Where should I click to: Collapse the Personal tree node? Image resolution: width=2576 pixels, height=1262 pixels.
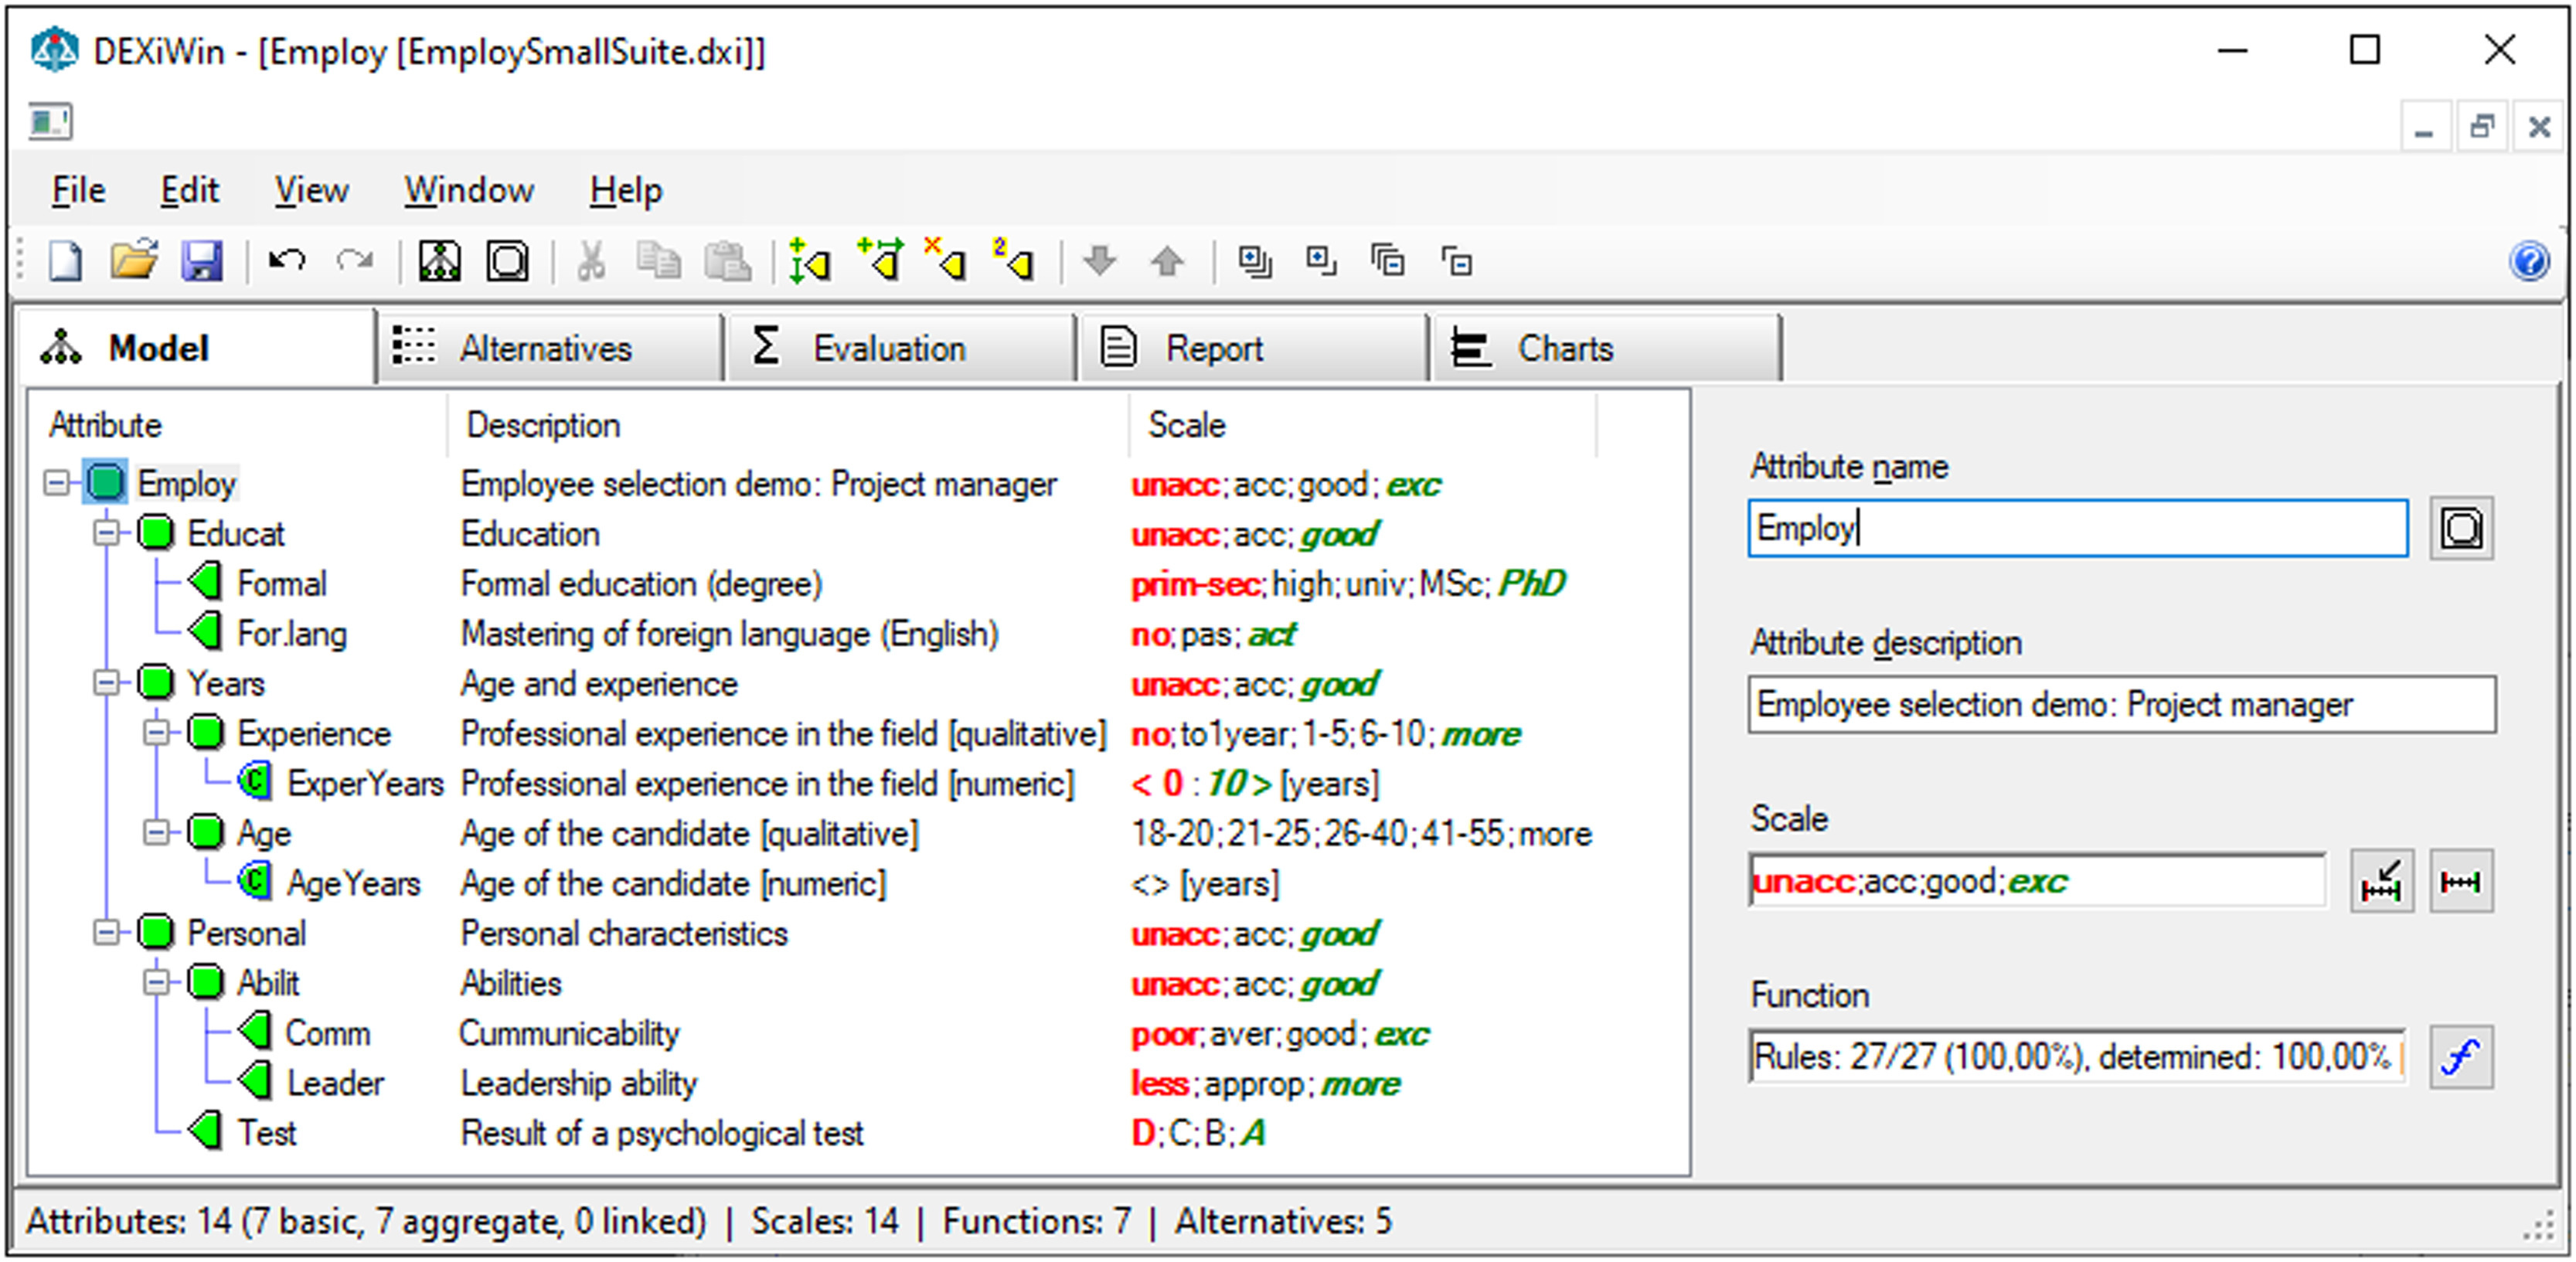coord(106,933)
